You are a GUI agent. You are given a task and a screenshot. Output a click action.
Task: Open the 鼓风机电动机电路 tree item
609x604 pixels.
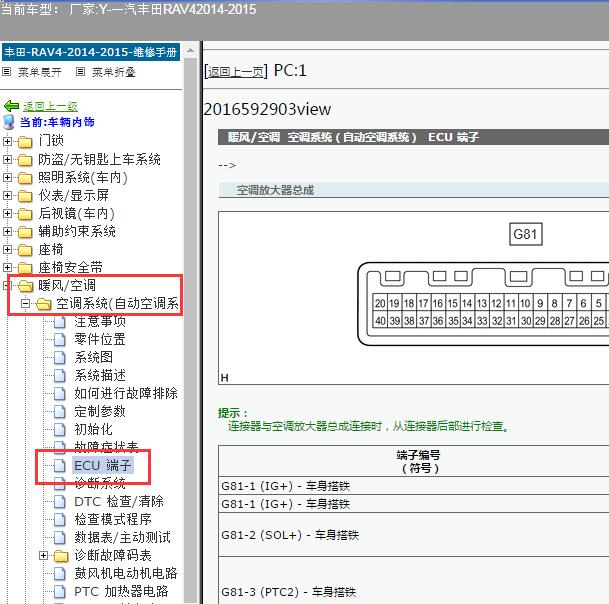click(x=126, y=573)
